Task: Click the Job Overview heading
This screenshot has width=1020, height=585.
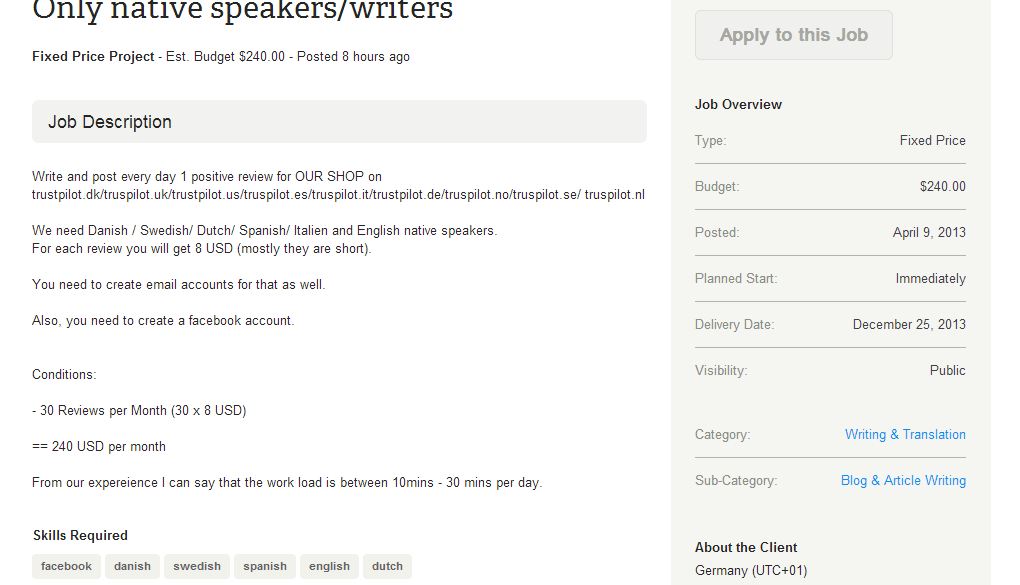Action: [738, 104]
